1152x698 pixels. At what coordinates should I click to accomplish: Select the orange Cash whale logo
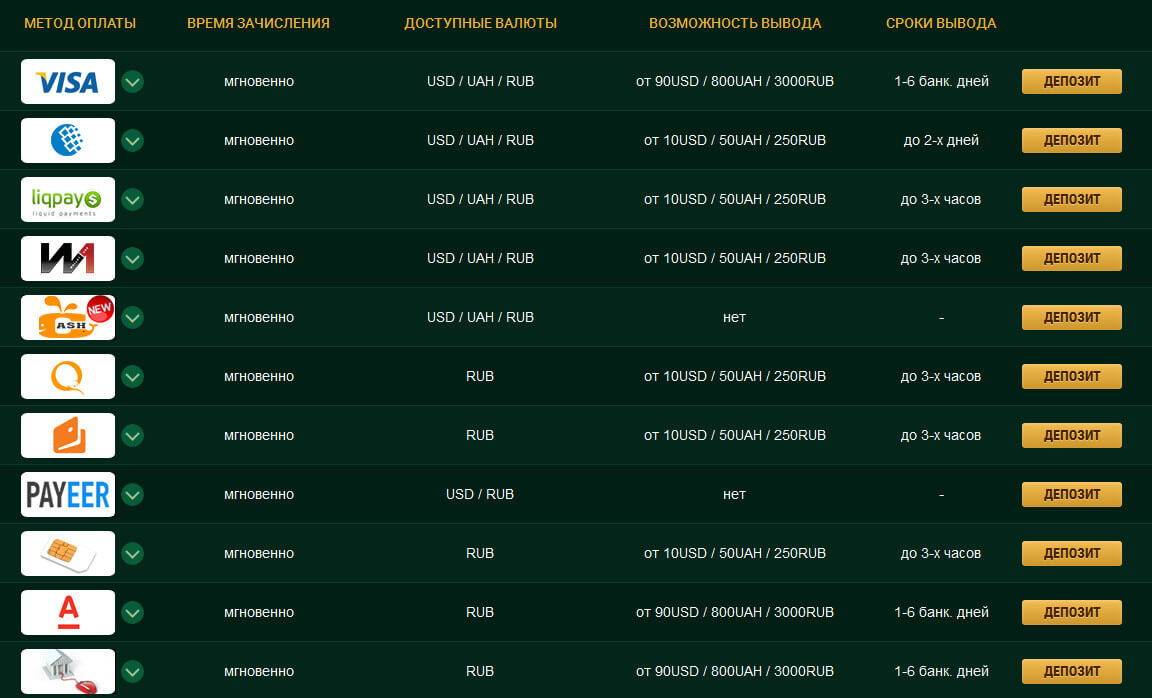68,317
